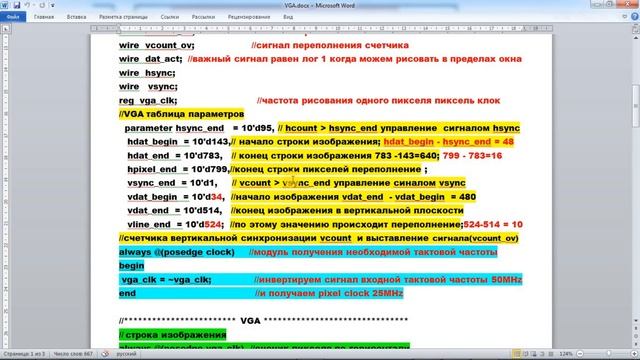Open the Файл tab
The image size is (640, 360).
pos(13,17)
